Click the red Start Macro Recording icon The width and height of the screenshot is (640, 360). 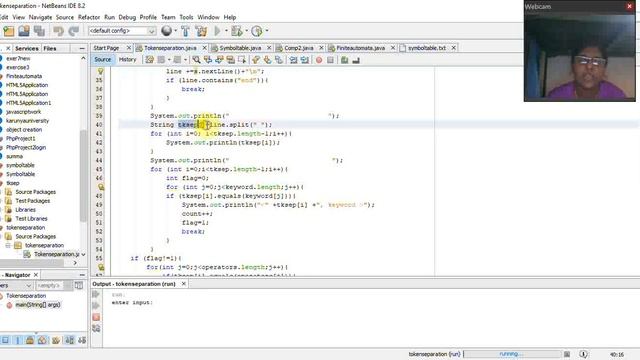pyautogui.click(x=319, y=60)
